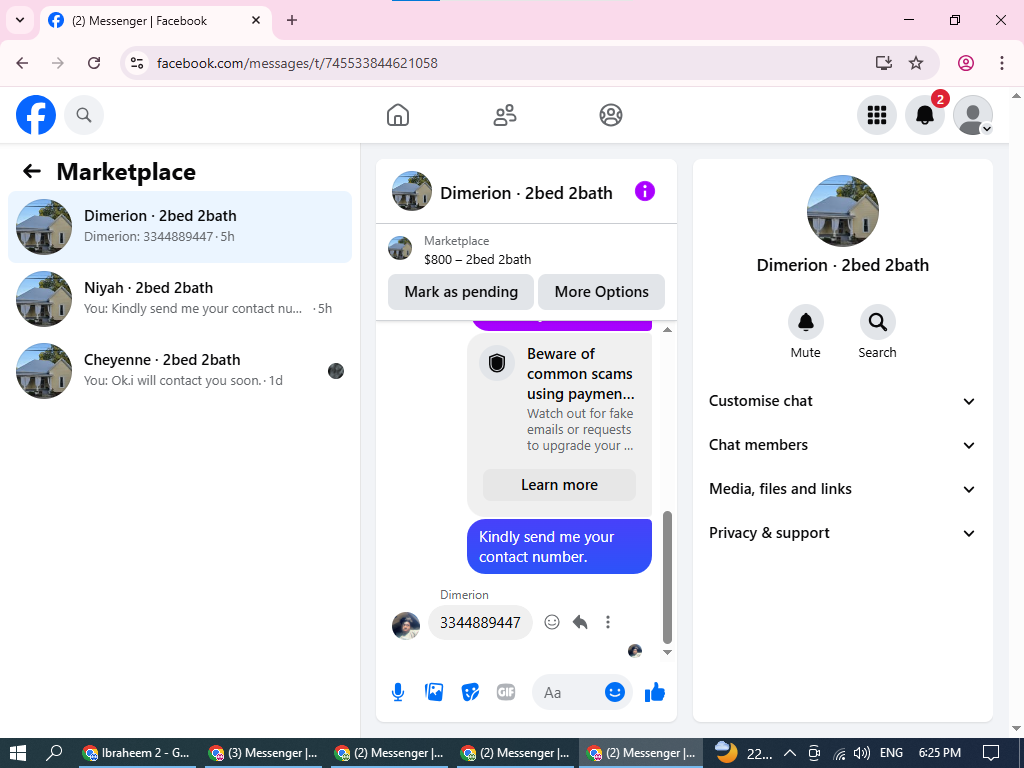
Task: Mute this chat with bell icon
Action: pos(806,322)
